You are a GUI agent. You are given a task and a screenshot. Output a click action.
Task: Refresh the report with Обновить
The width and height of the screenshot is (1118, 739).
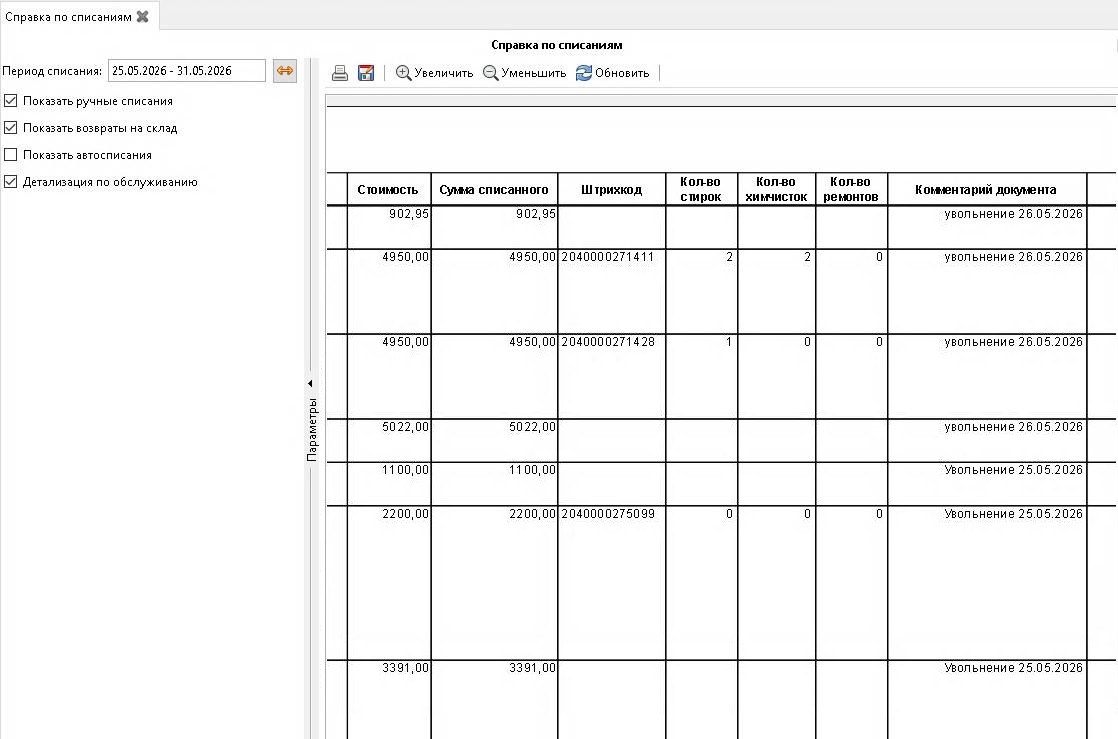click(x=612, y=73)
